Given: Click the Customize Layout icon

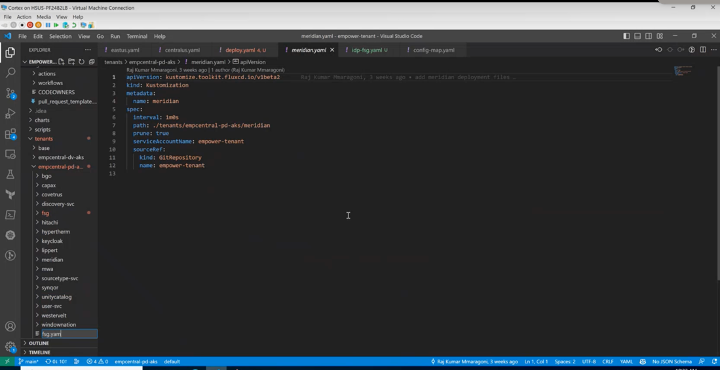Looking at the screenshot, I should [660, 36].
